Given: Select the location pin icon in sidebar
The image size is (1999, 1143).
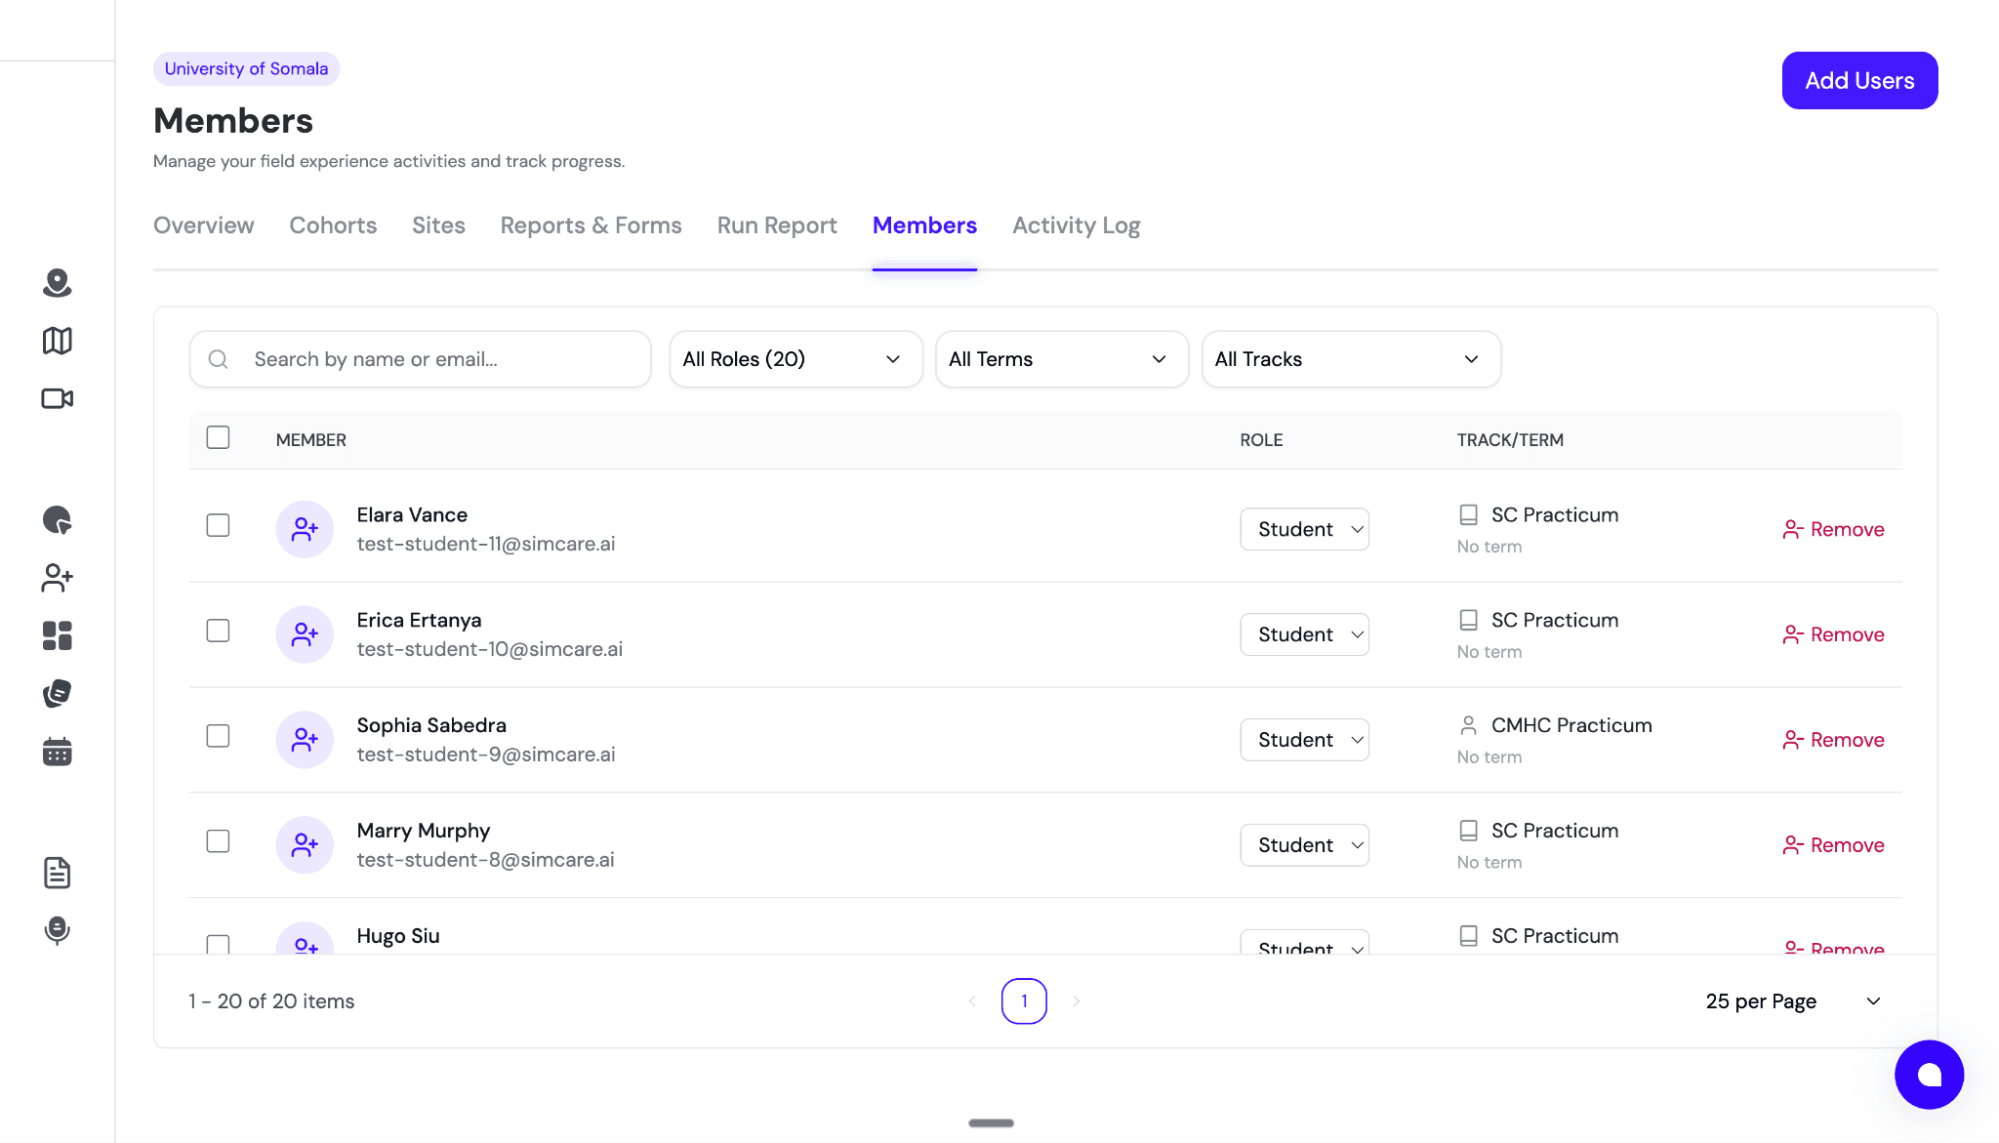Looking at the screenshot, I should click(x=57, y=283).
